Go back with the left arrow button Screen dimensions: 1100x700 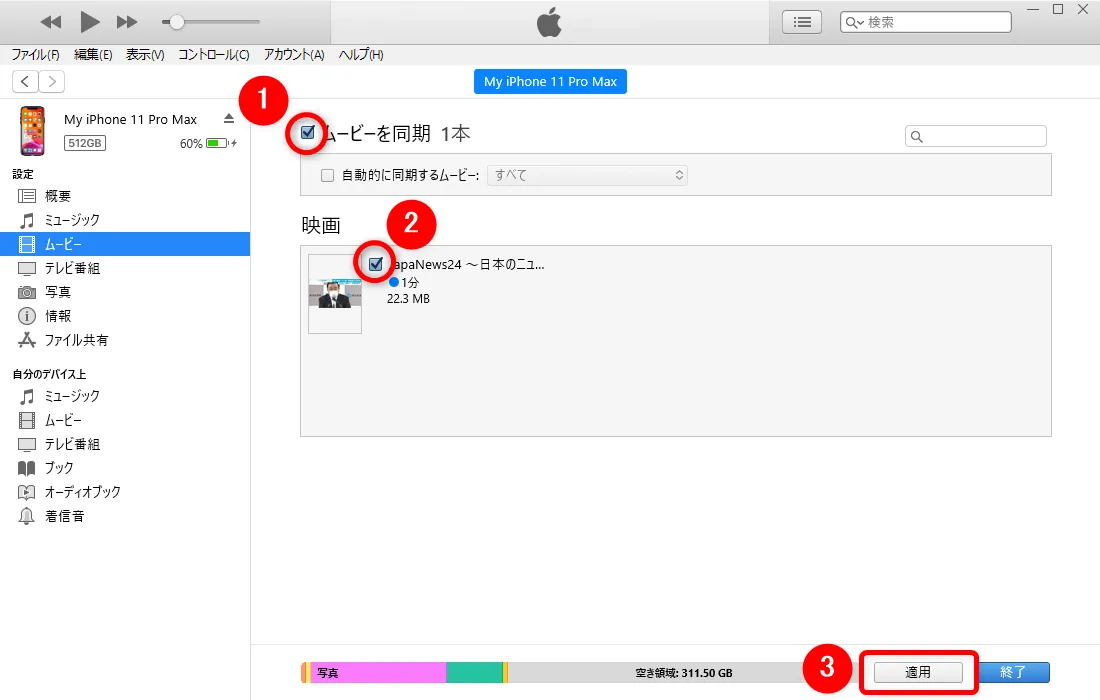pyautogui.click(x=25, y=81)
